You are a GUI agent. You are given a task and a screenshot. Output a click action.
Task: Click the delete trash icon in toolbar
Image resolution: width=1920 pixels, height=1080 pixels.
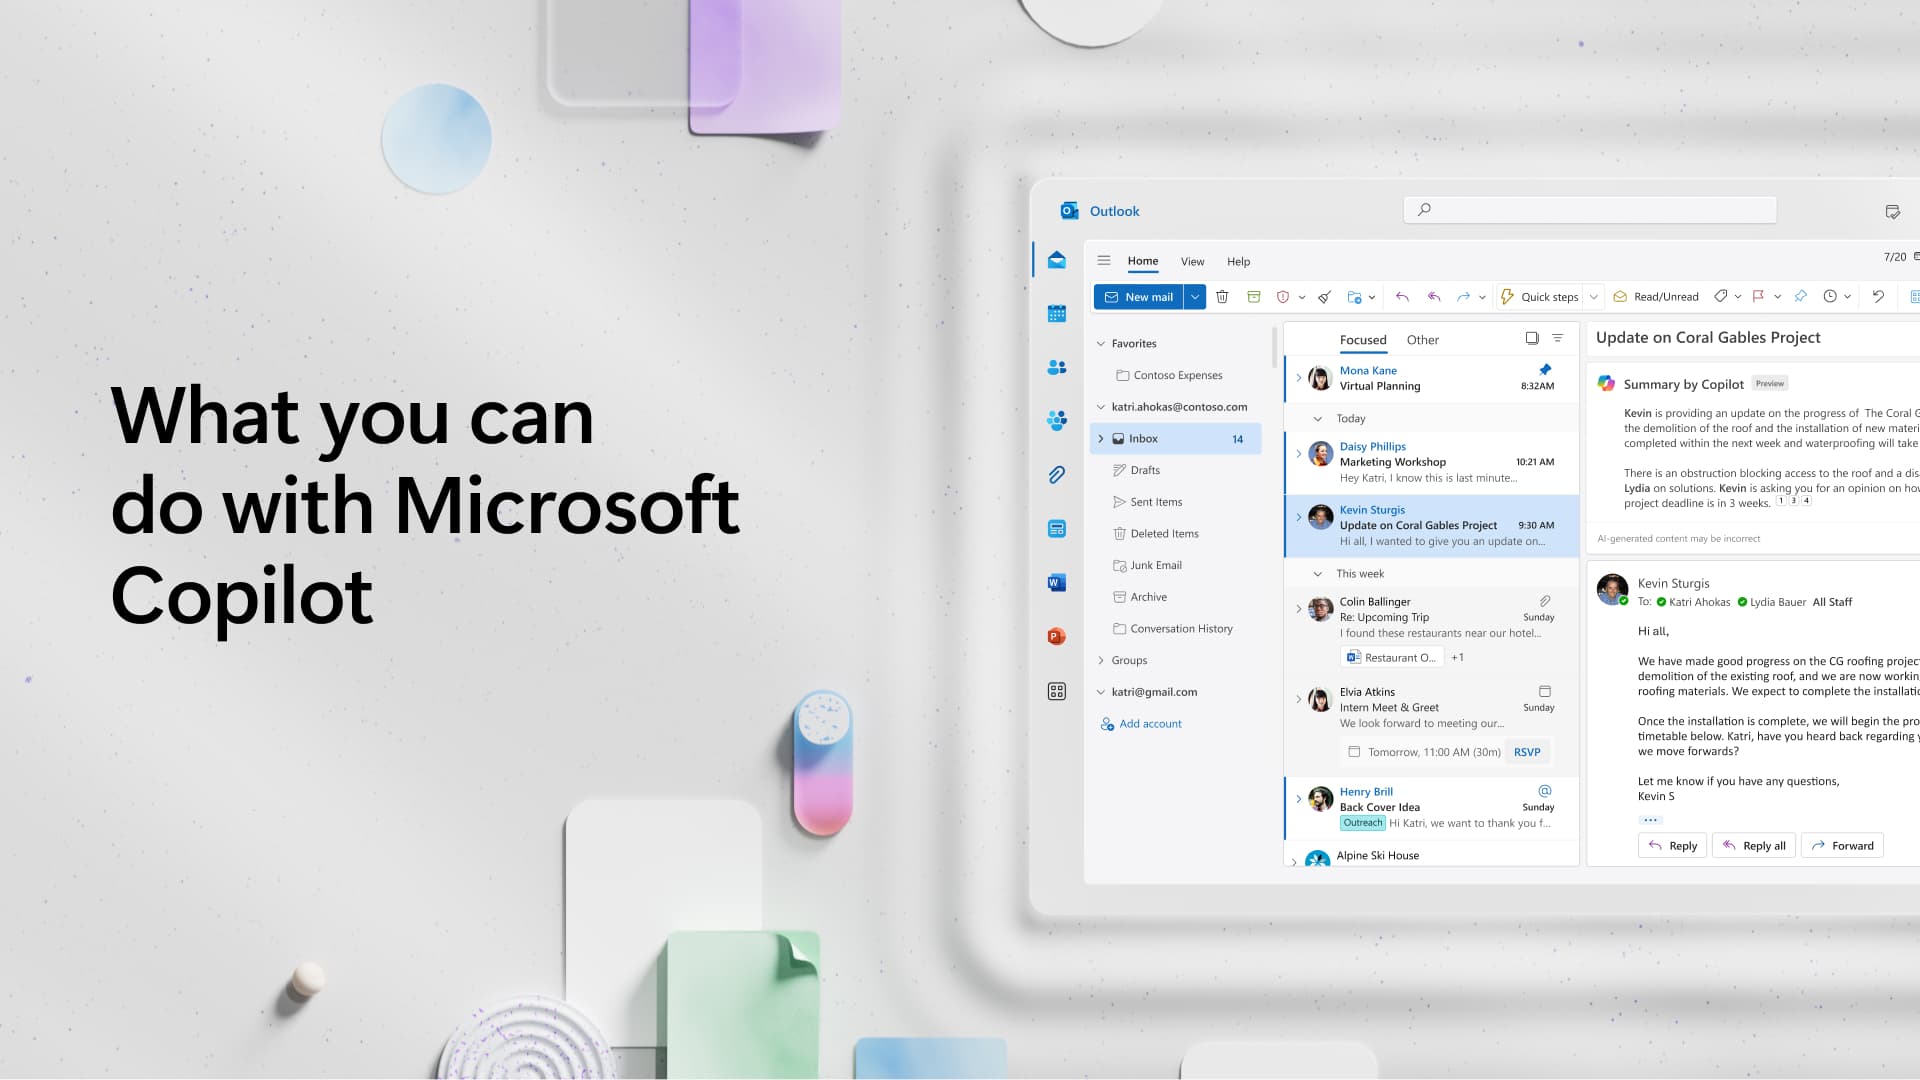(1222, 297)
